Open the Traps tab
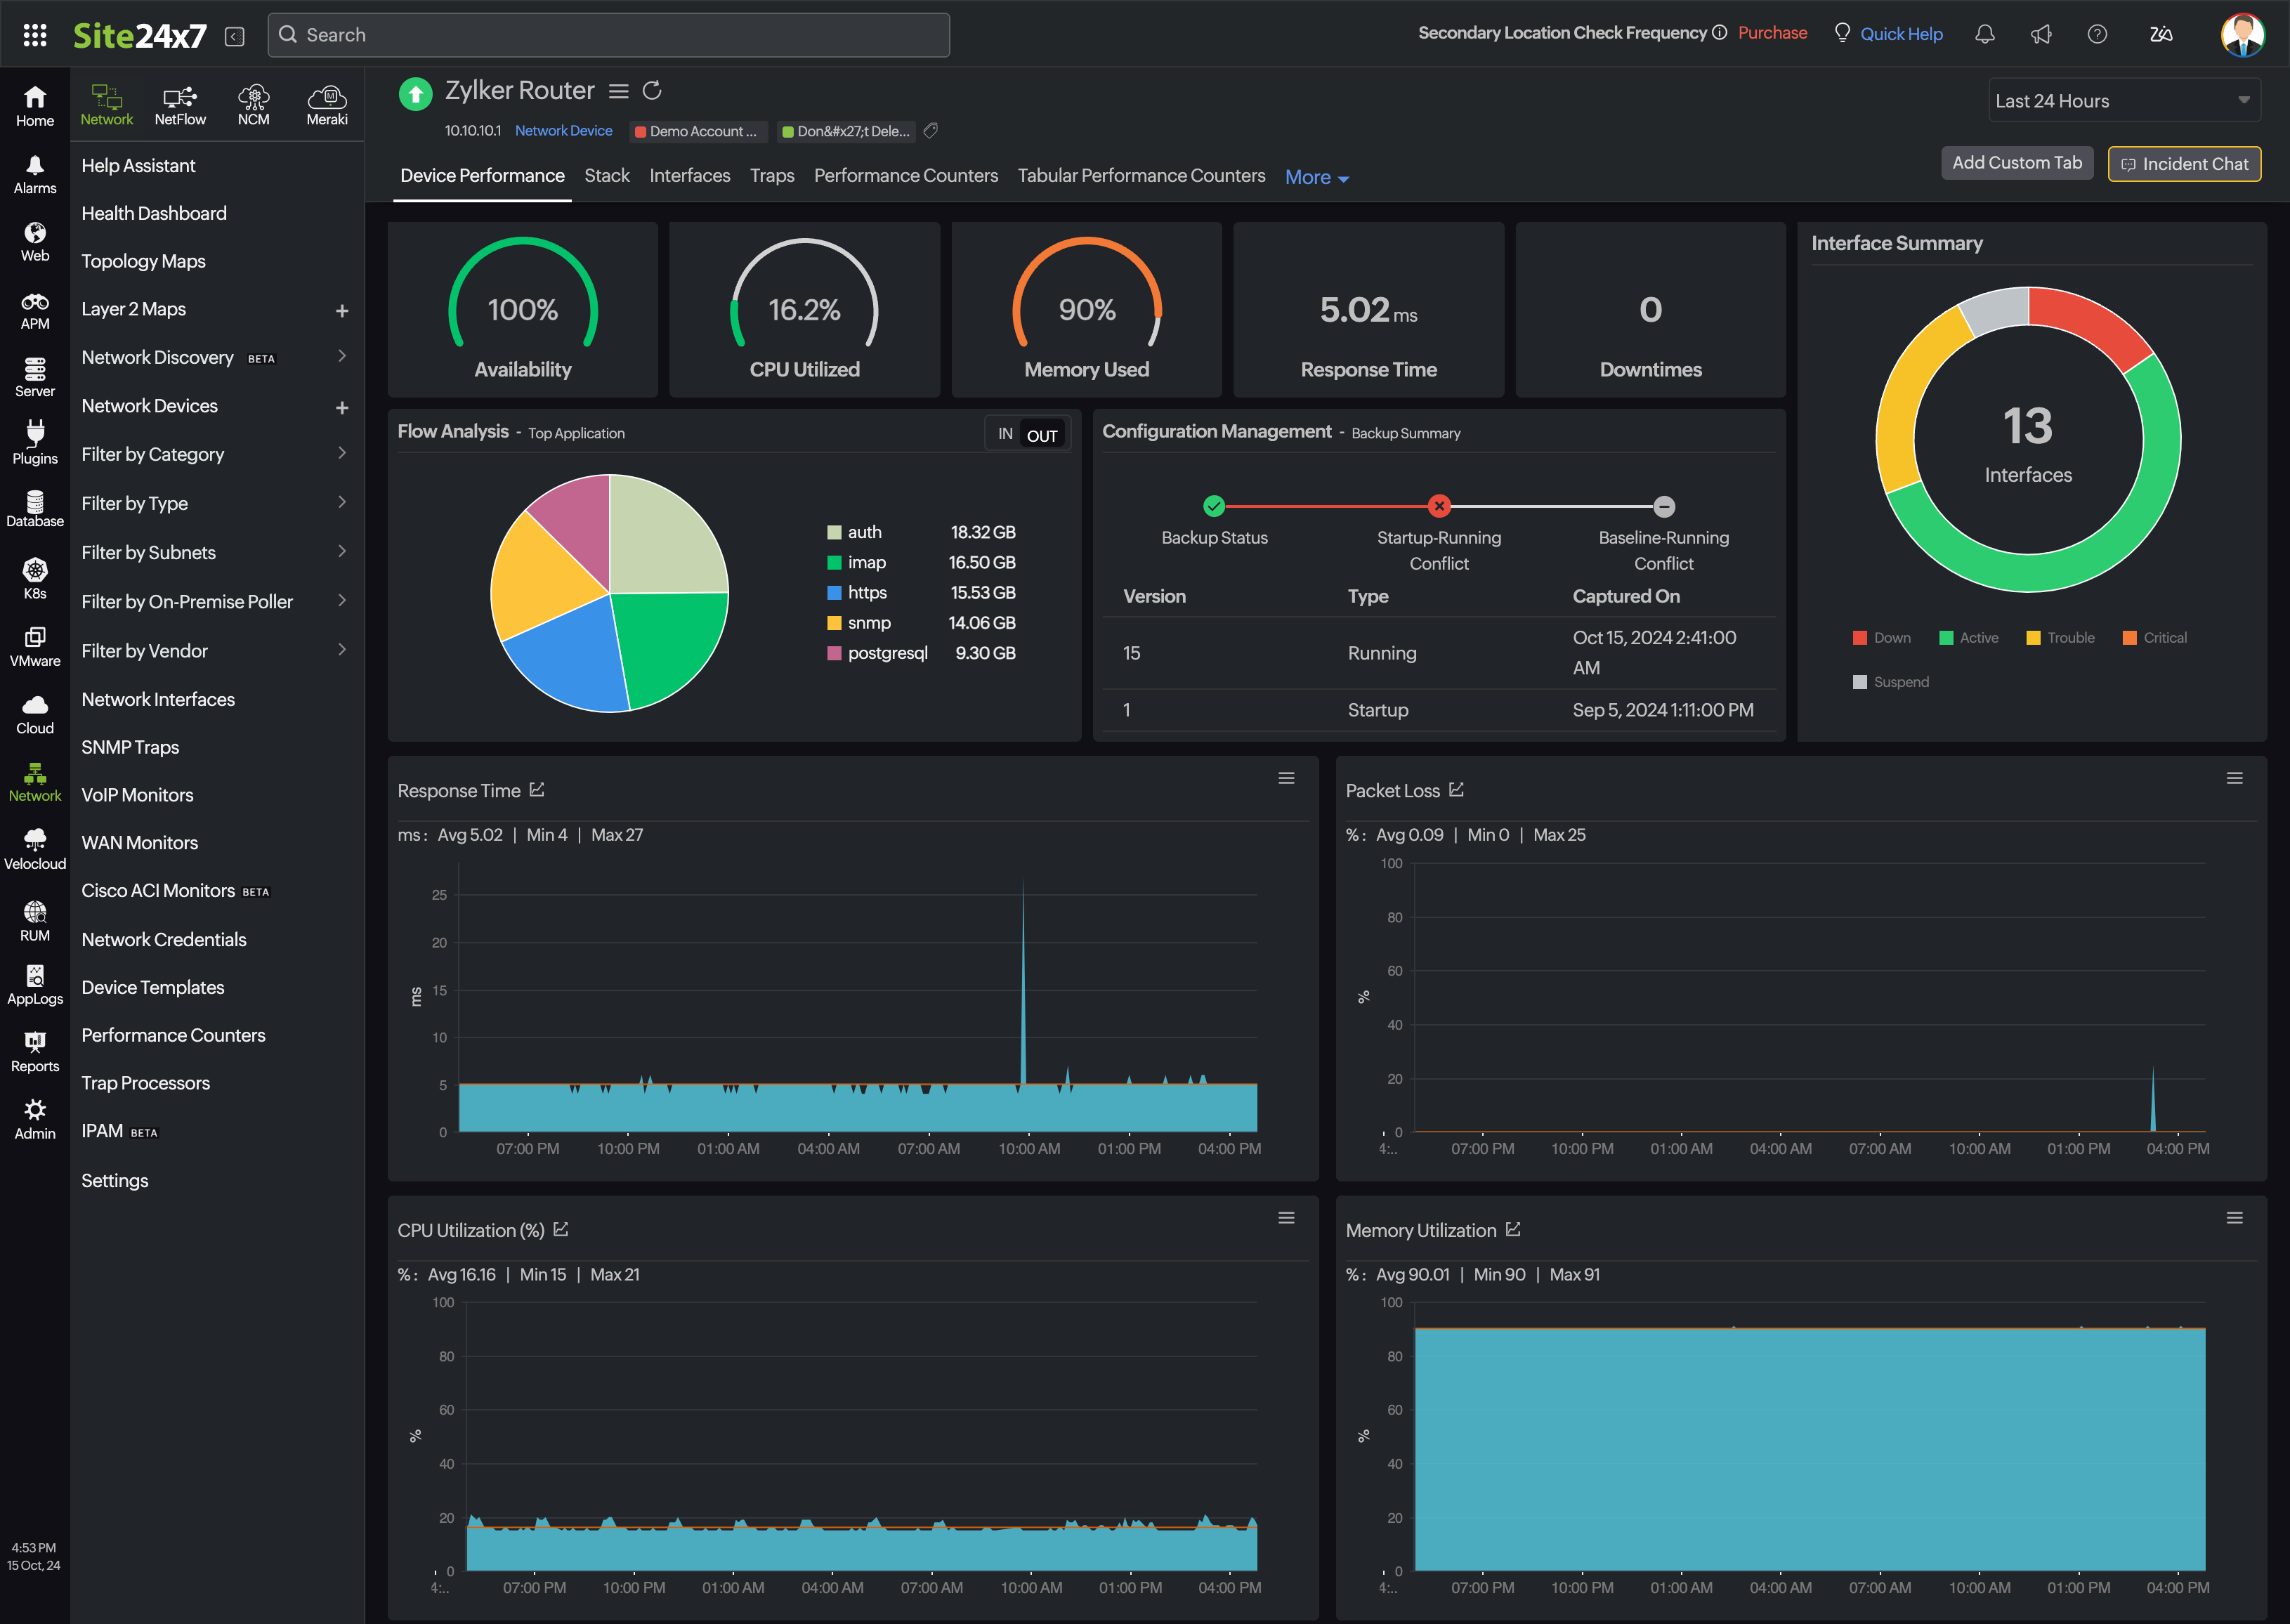This screenshot has width=2290, height=1624. [772, 175]
